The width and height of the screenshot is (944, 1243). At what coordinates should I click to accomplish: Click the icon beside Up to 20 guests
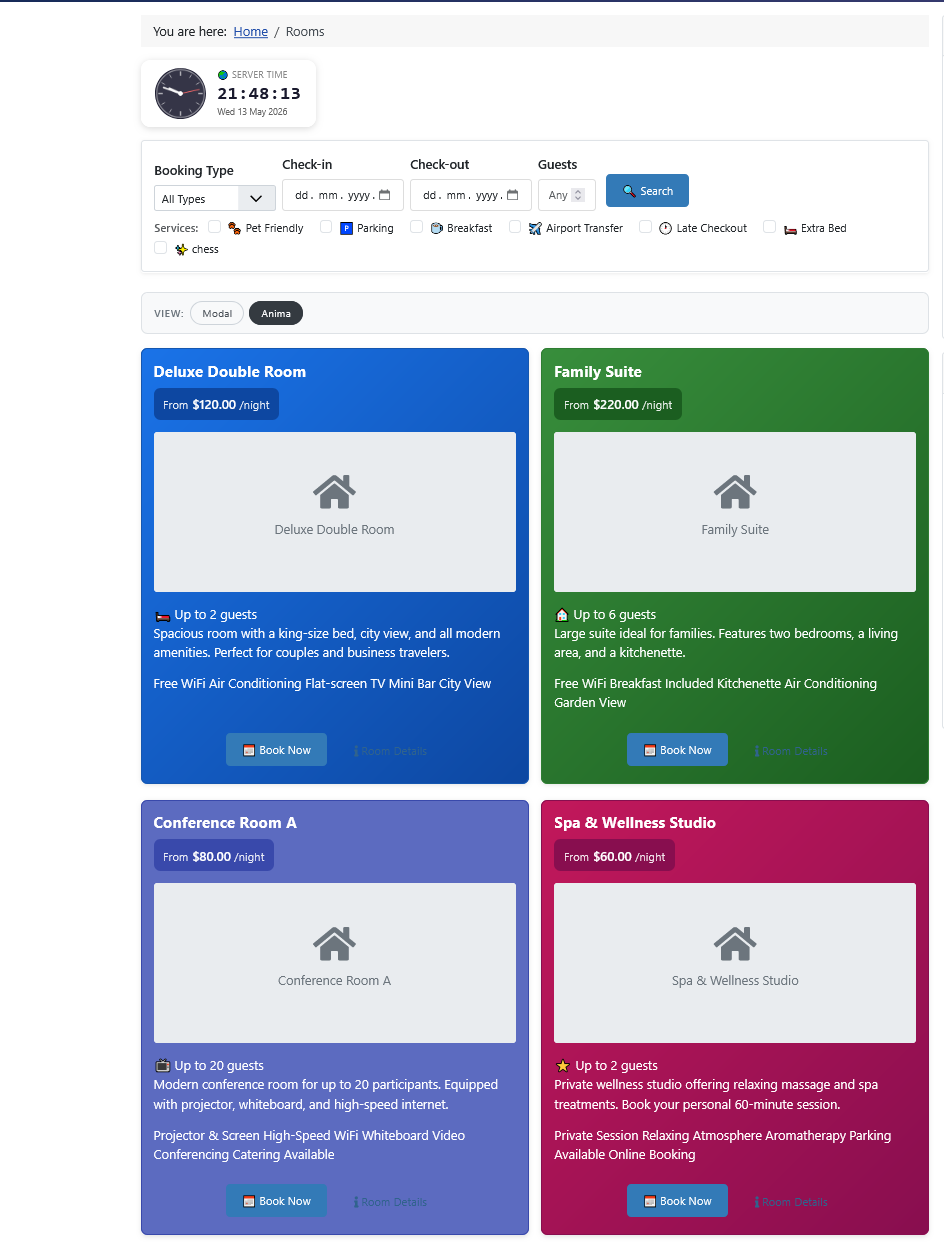pos(162,1066)
